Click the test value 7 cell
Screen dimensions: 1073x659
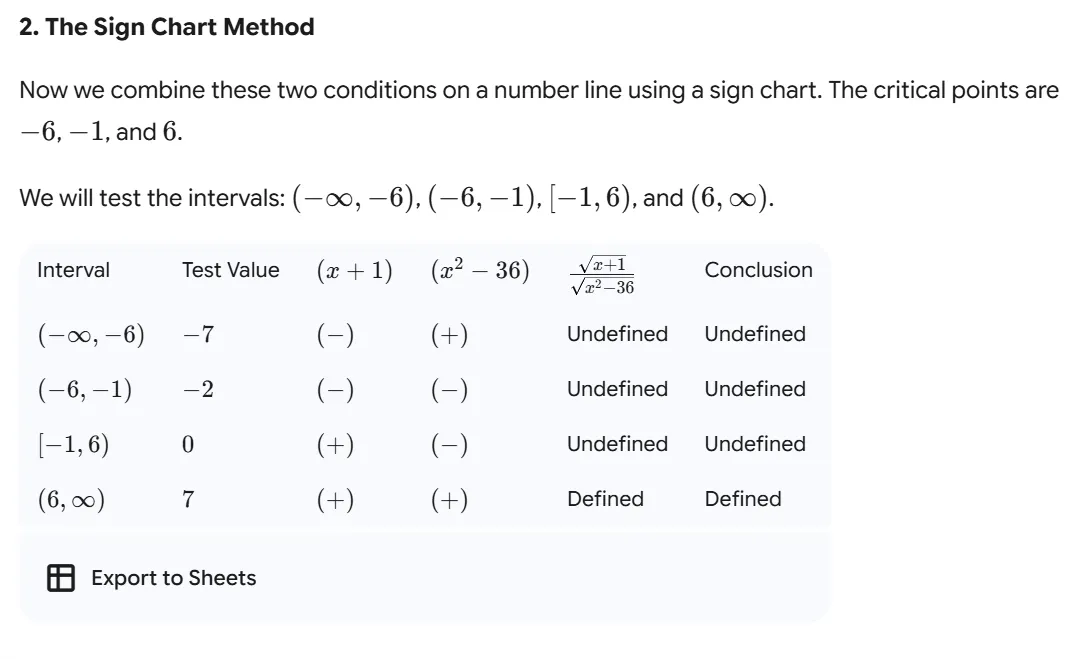click(x=188, y=500)
